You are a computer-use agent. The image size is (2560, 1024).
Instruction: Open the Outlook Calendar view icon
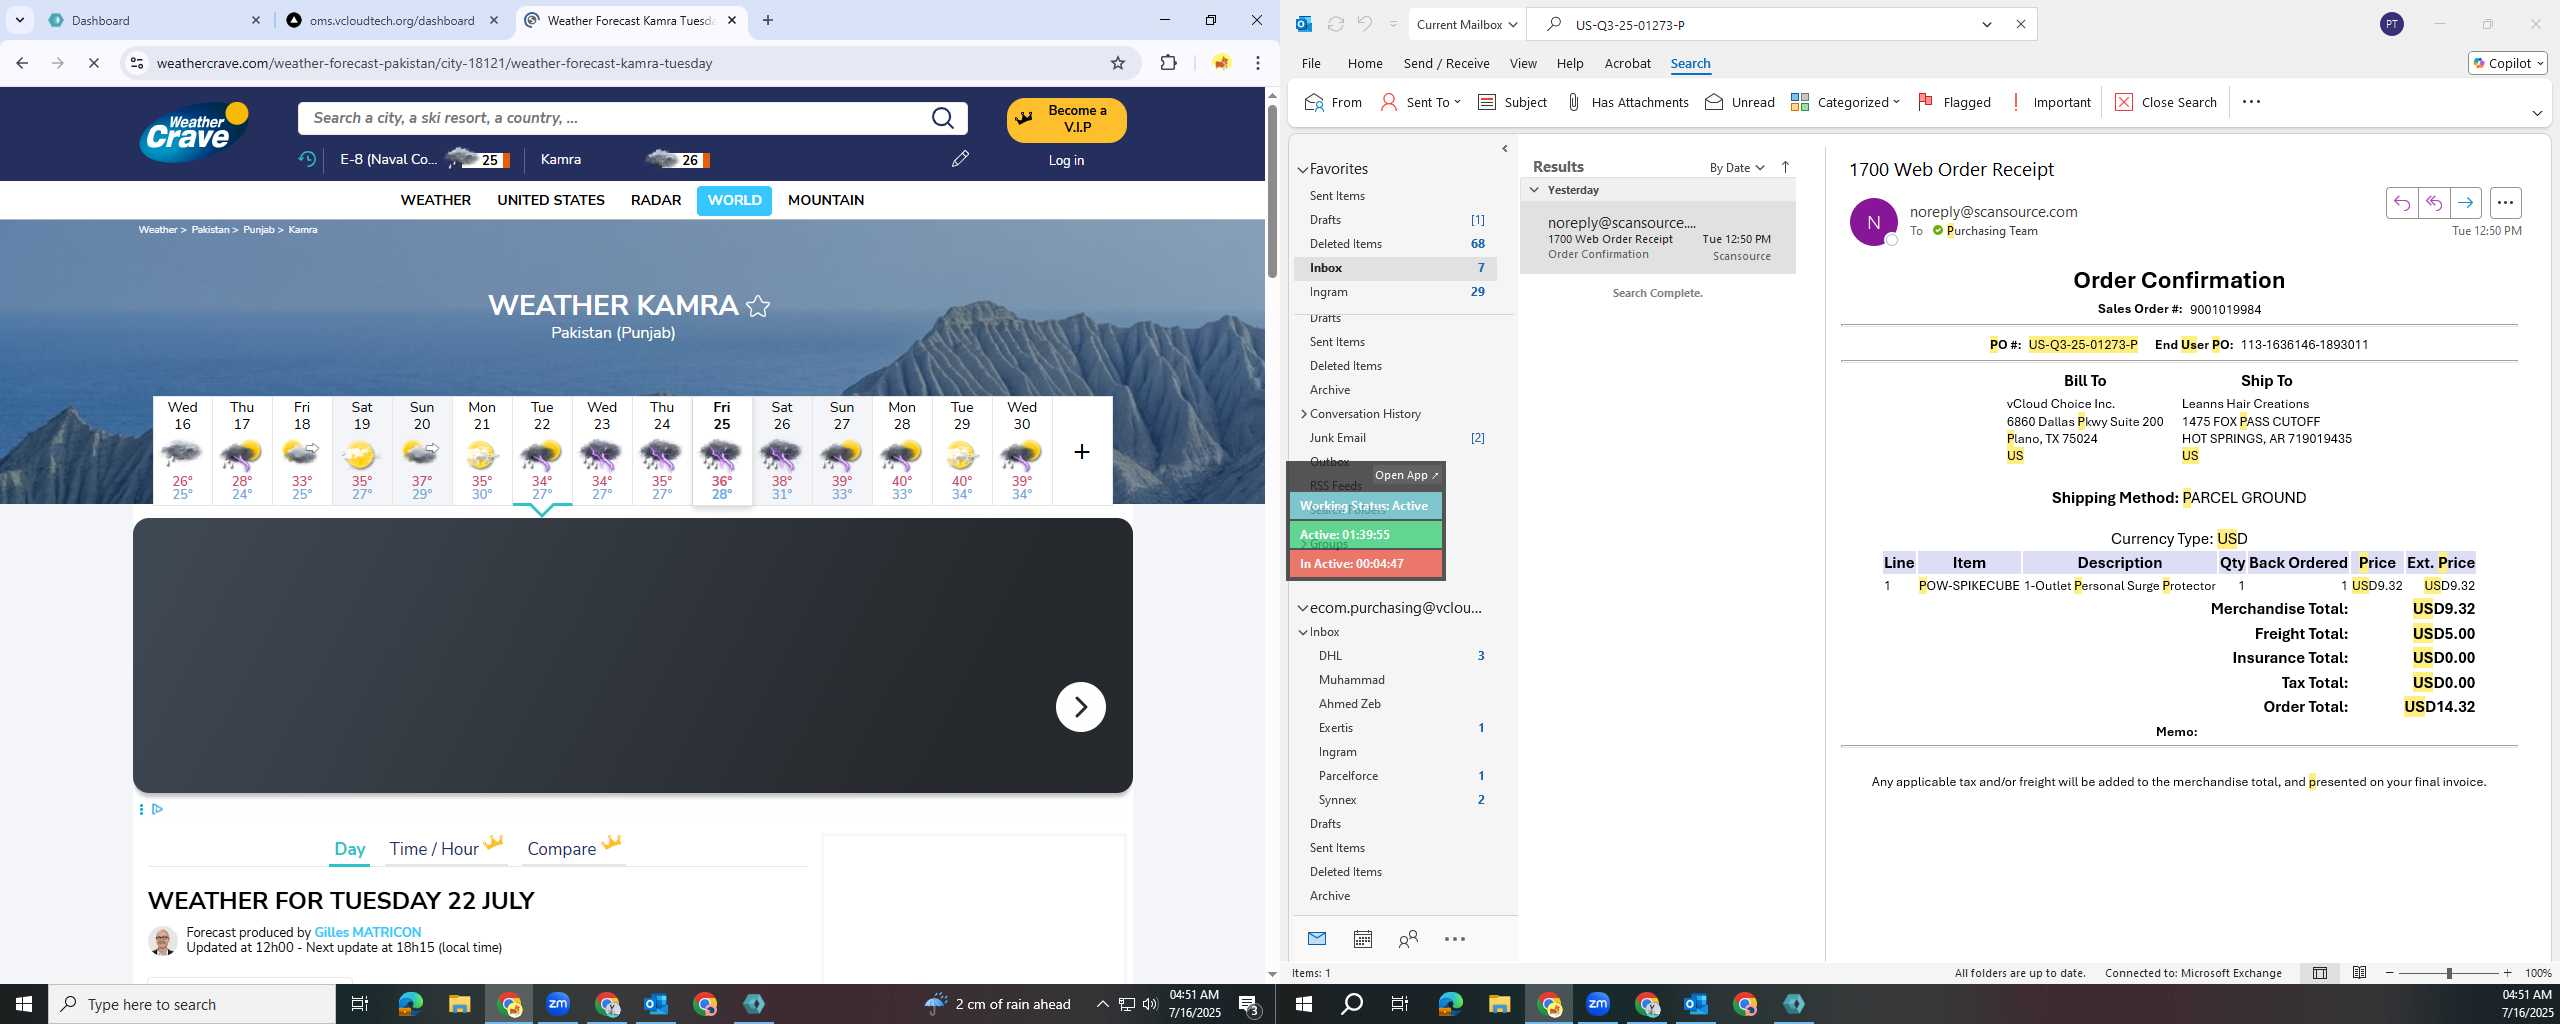point(1362,939)
